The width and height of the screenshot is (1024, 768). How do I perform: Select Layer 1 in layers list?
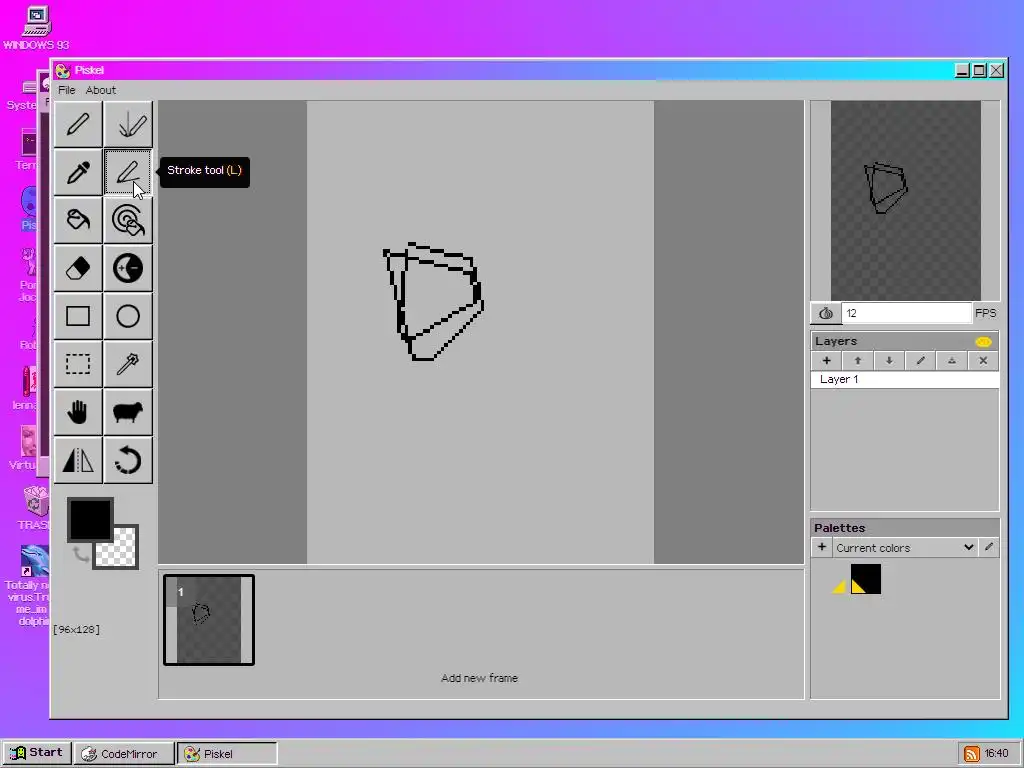point(905,379)
